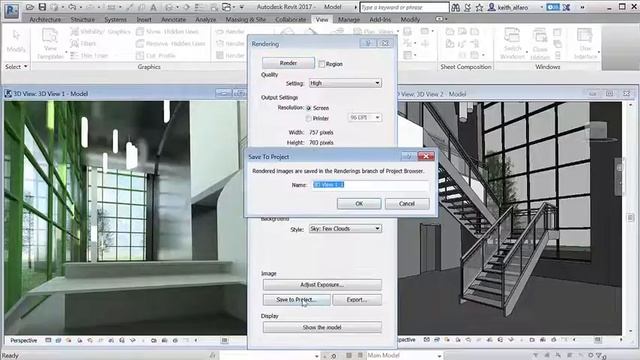Click Filters in the Graphics panel
Viewport: 640px width, 360px height.
pos(84,43)
